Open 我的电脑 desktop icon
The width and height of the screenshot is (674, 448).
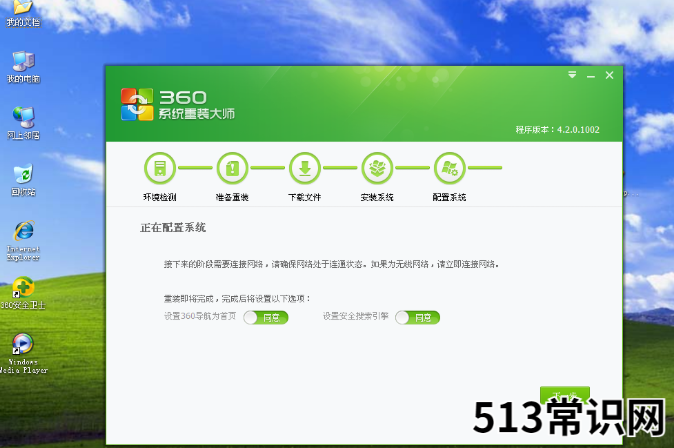coord(23,67)
